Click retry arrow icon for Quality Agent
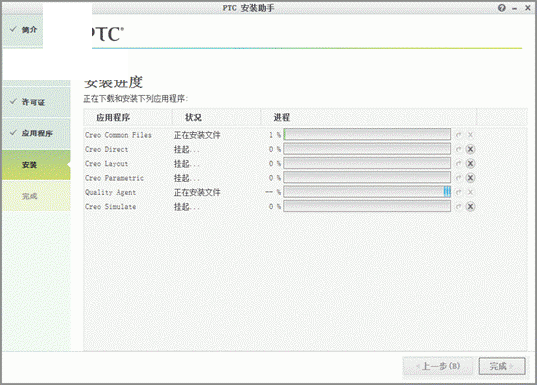This screenshot has height=385, width=537. tap(459, 192)
